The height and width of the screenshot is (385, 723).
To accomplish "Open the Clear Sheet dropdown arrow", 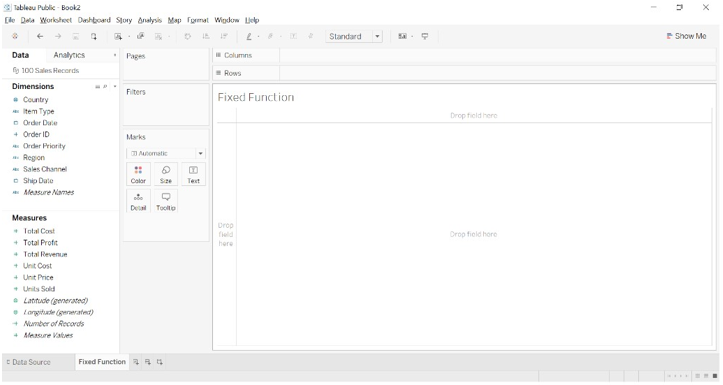I will pos(169,36).
